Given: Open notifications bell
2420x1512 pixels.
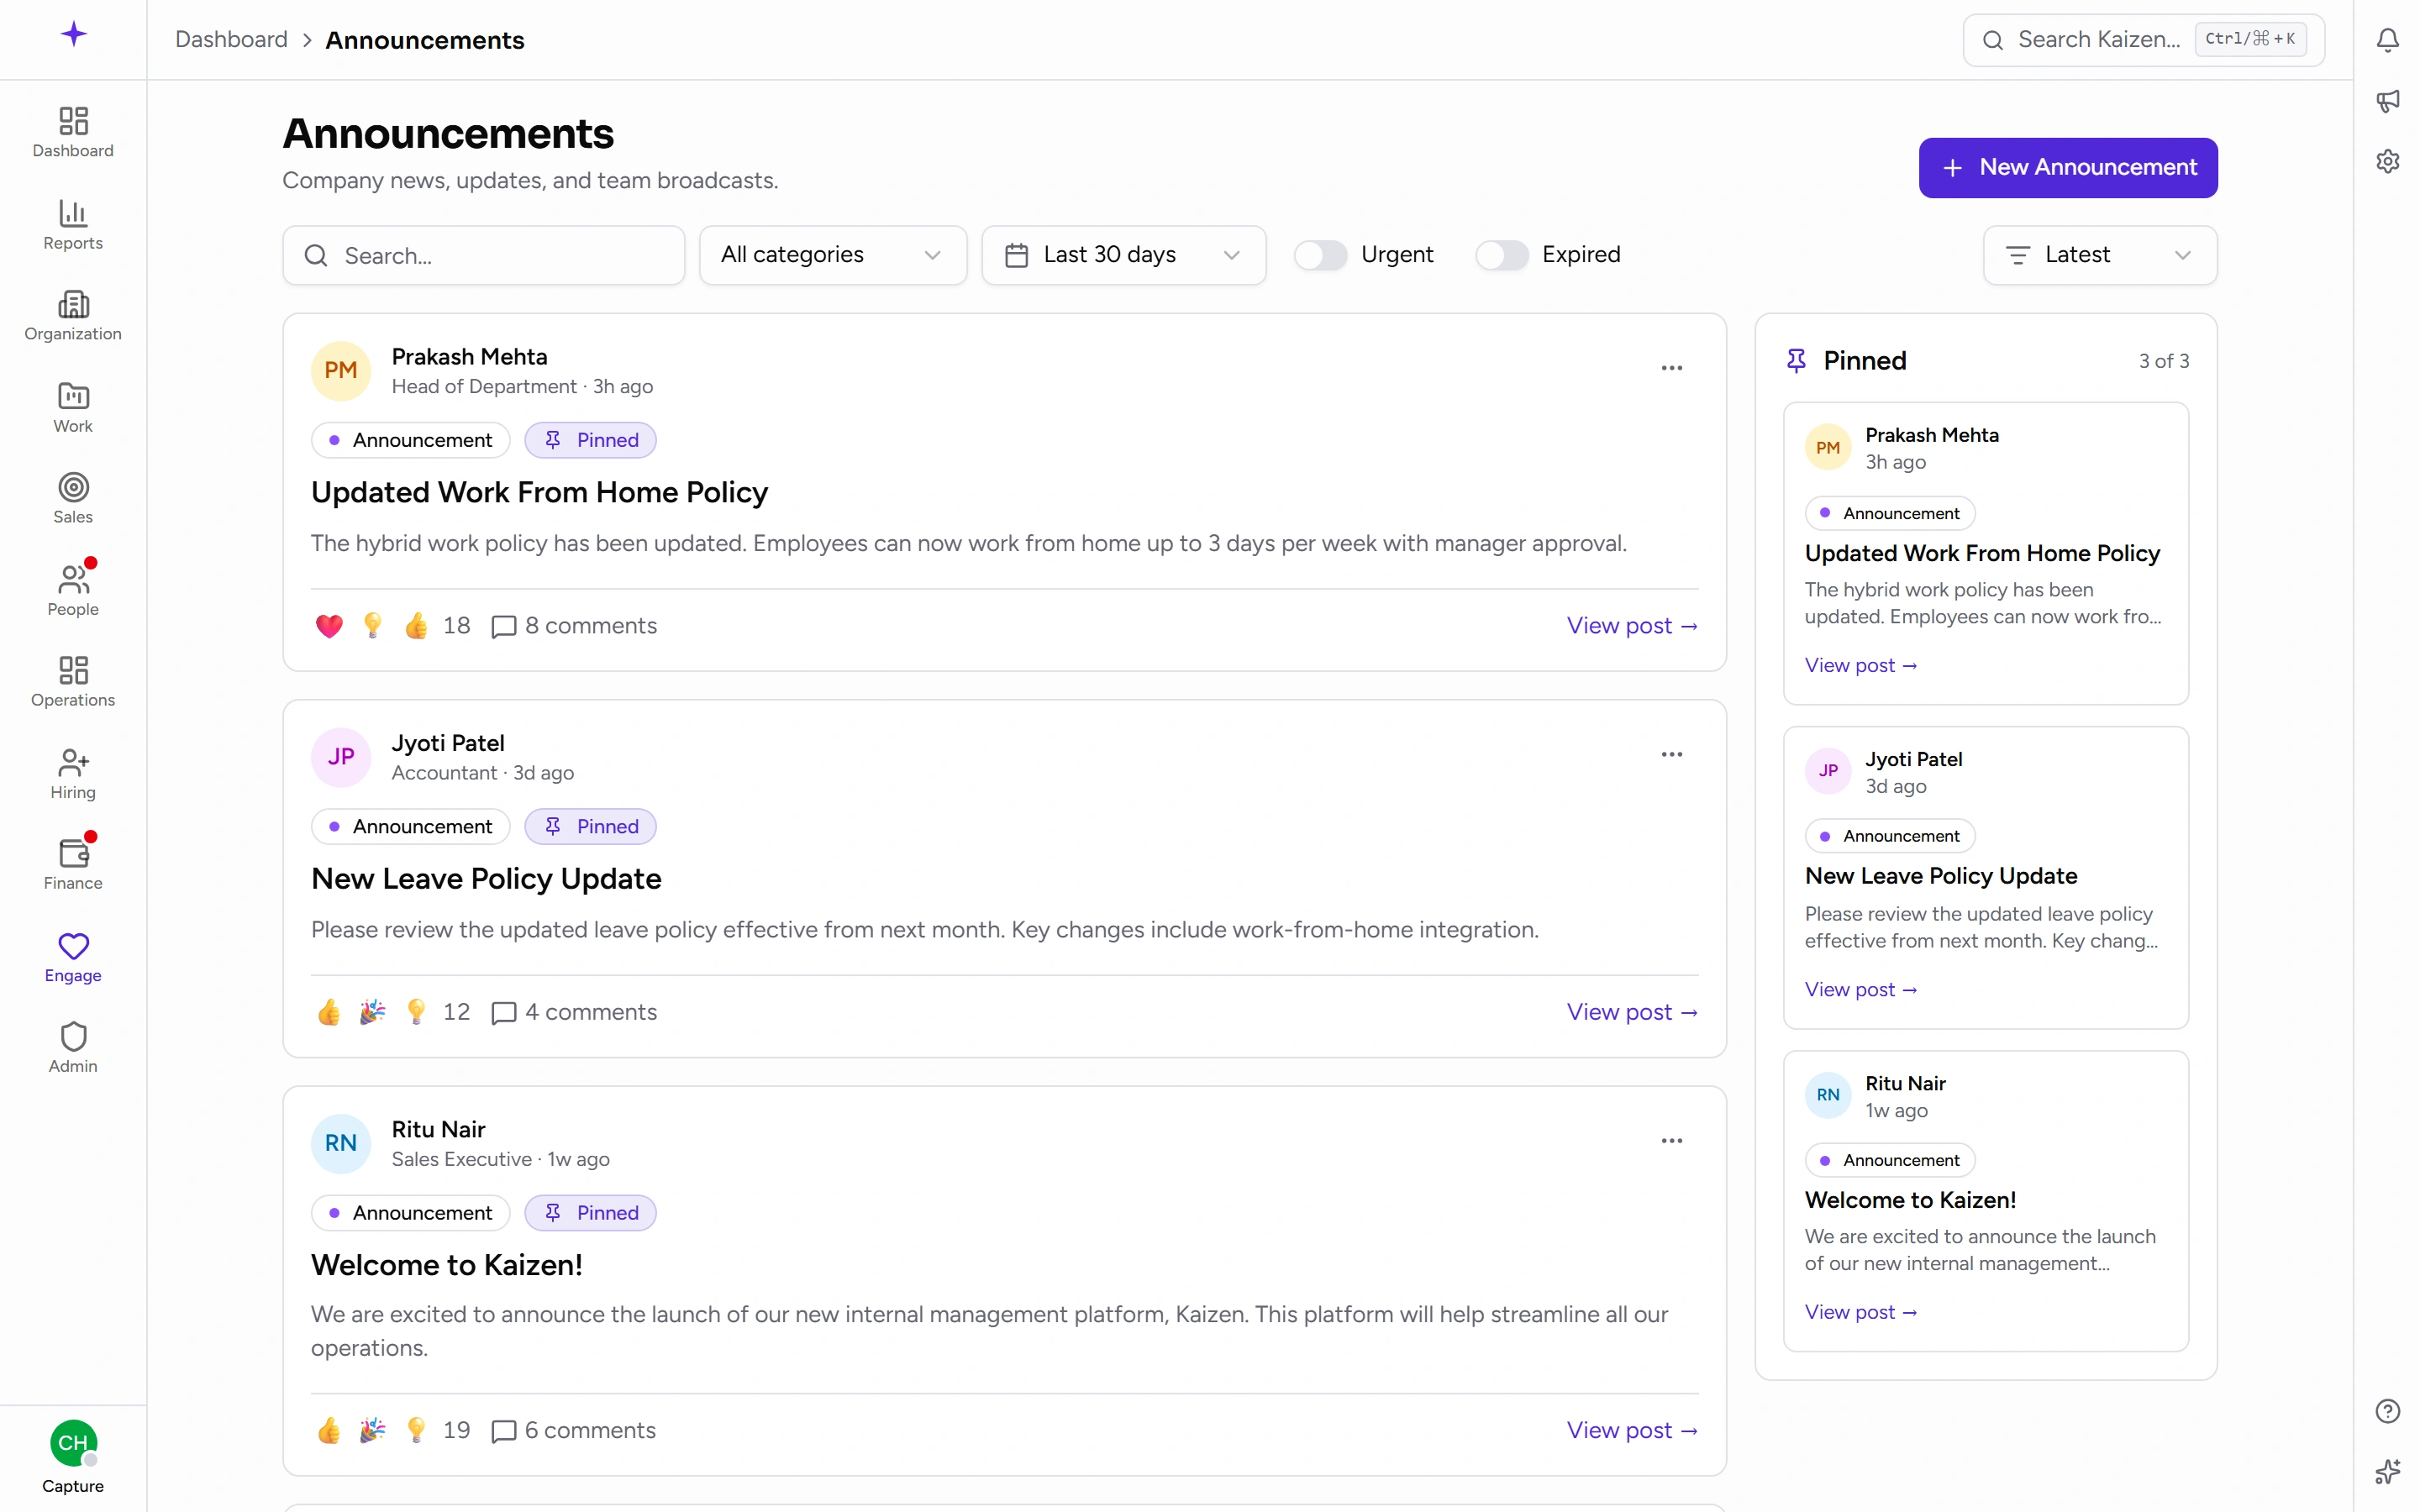Looking at the screenshot, I should pyautogui.click(x=2387, y=40).
